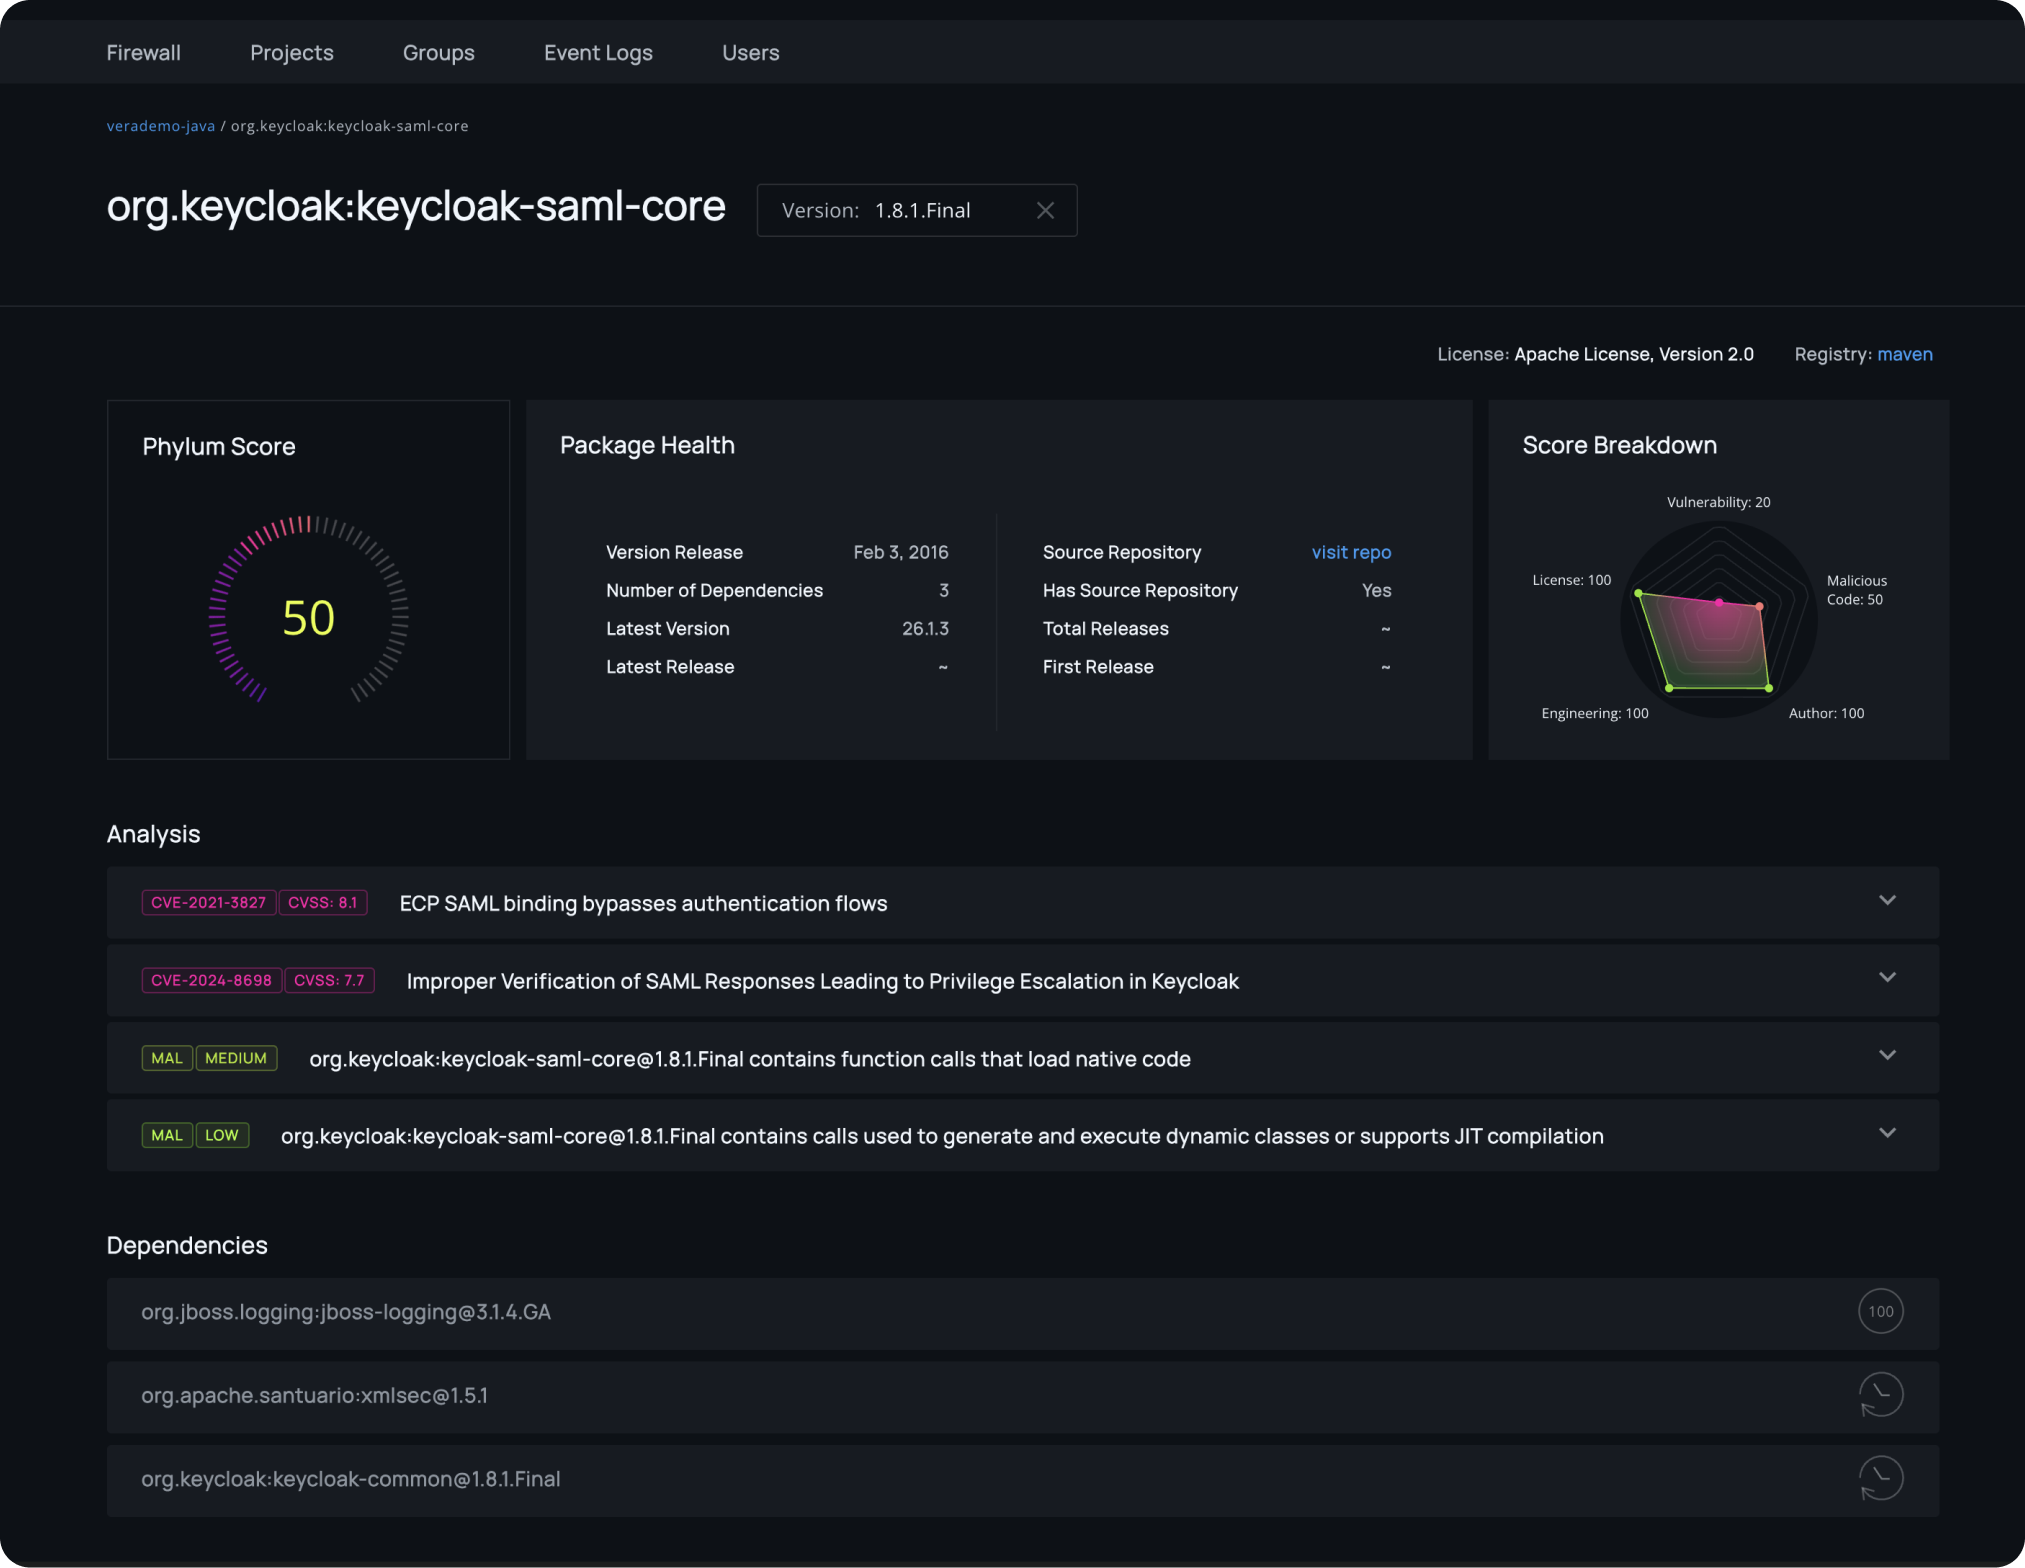Screen dimensions: 2025x1568
Task: Click the CVE-2024-8698 badge
Action: tap(212, 980)
